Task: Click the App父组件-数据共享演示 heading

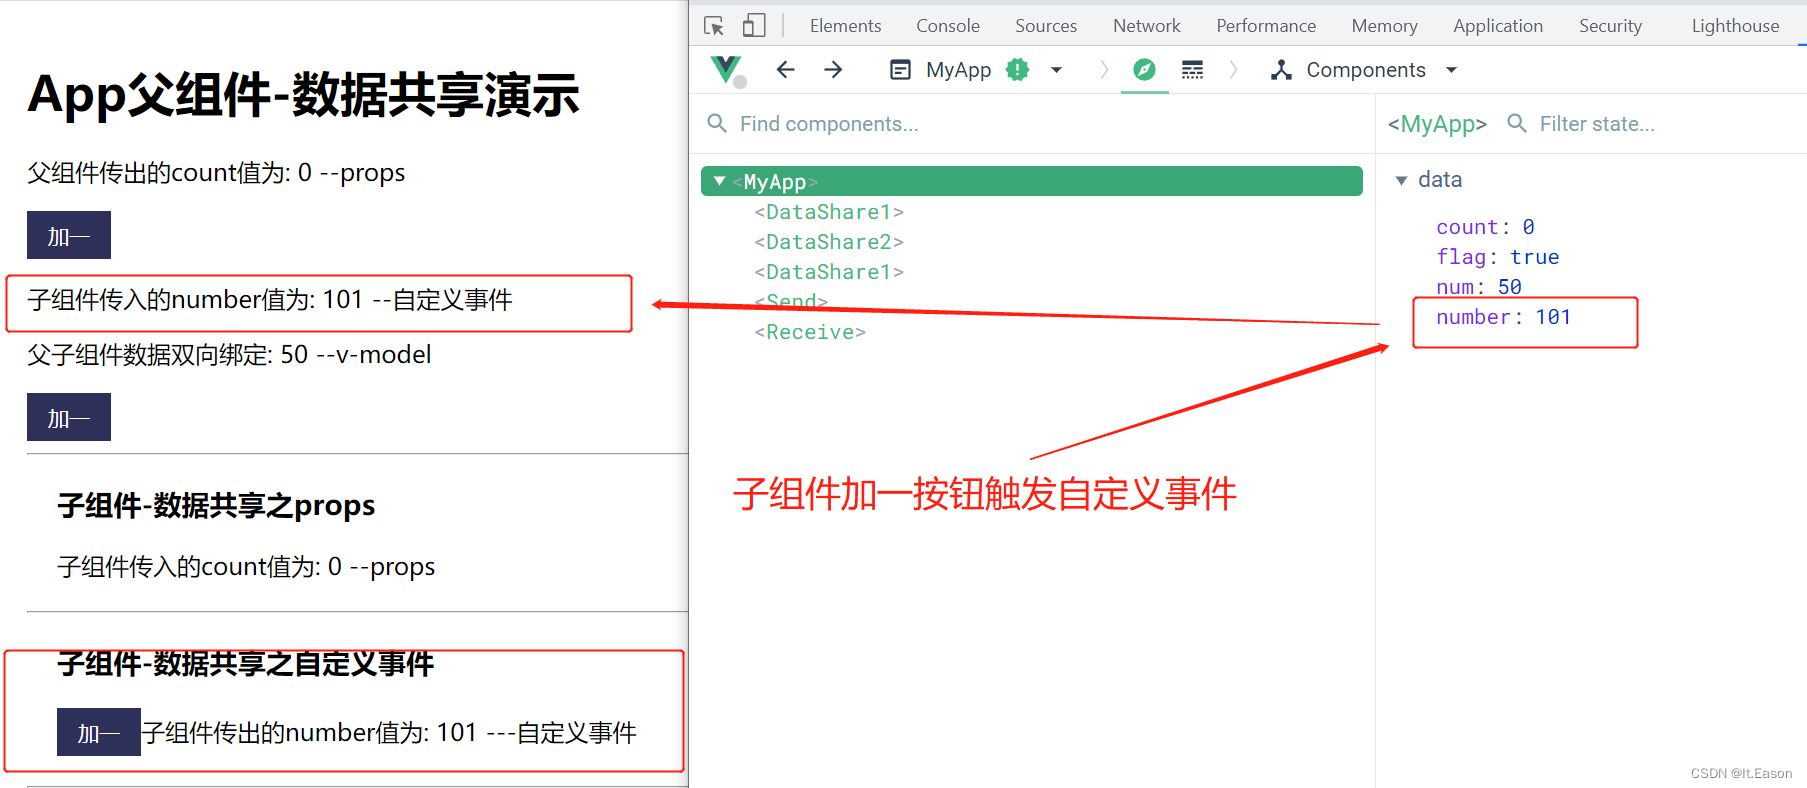Action: pyautogui.click(x=304, y=95)
